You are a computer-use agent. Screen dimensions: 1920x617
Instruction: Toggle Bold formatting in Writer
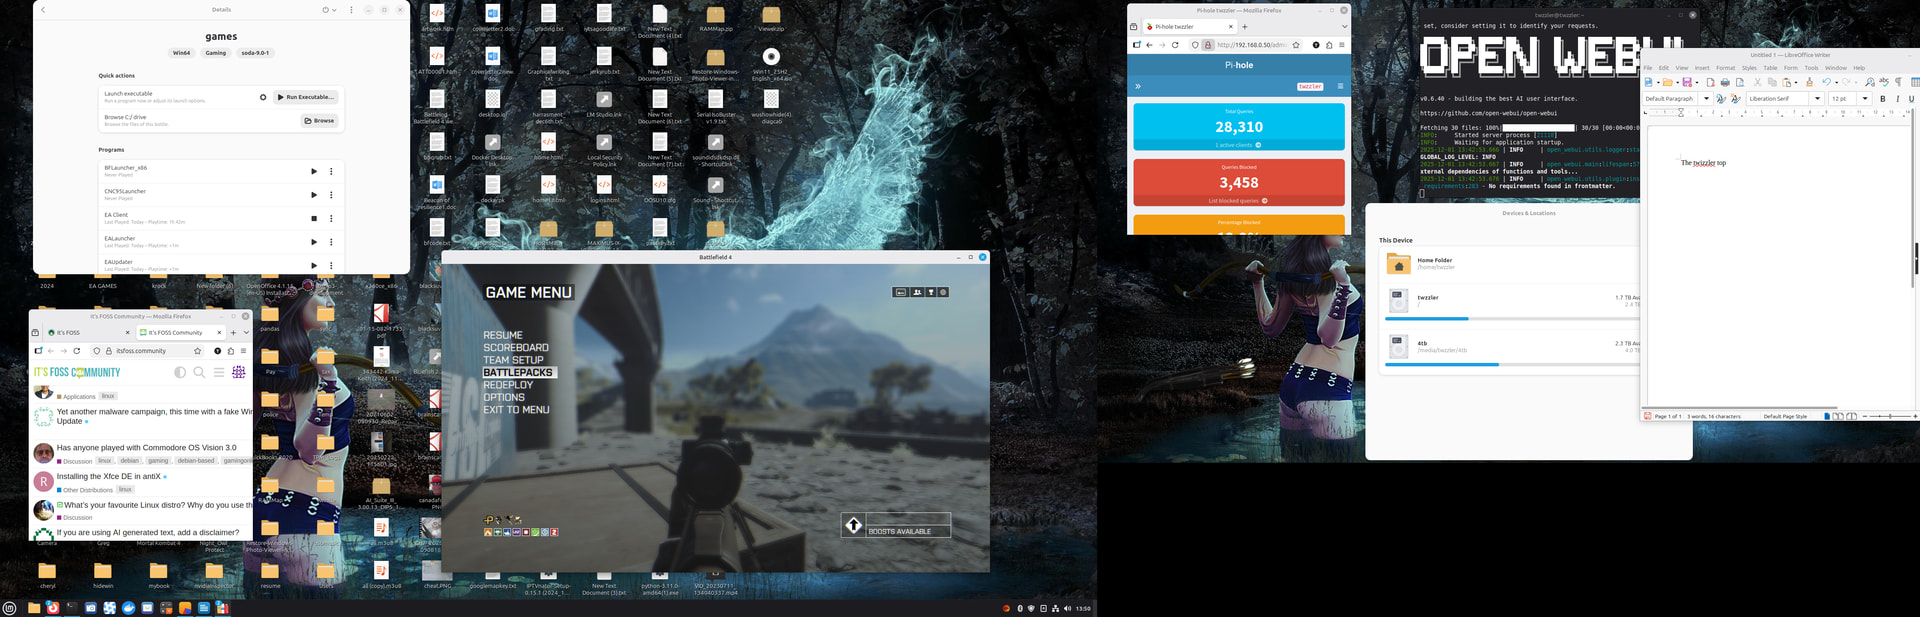point(1883,99)
